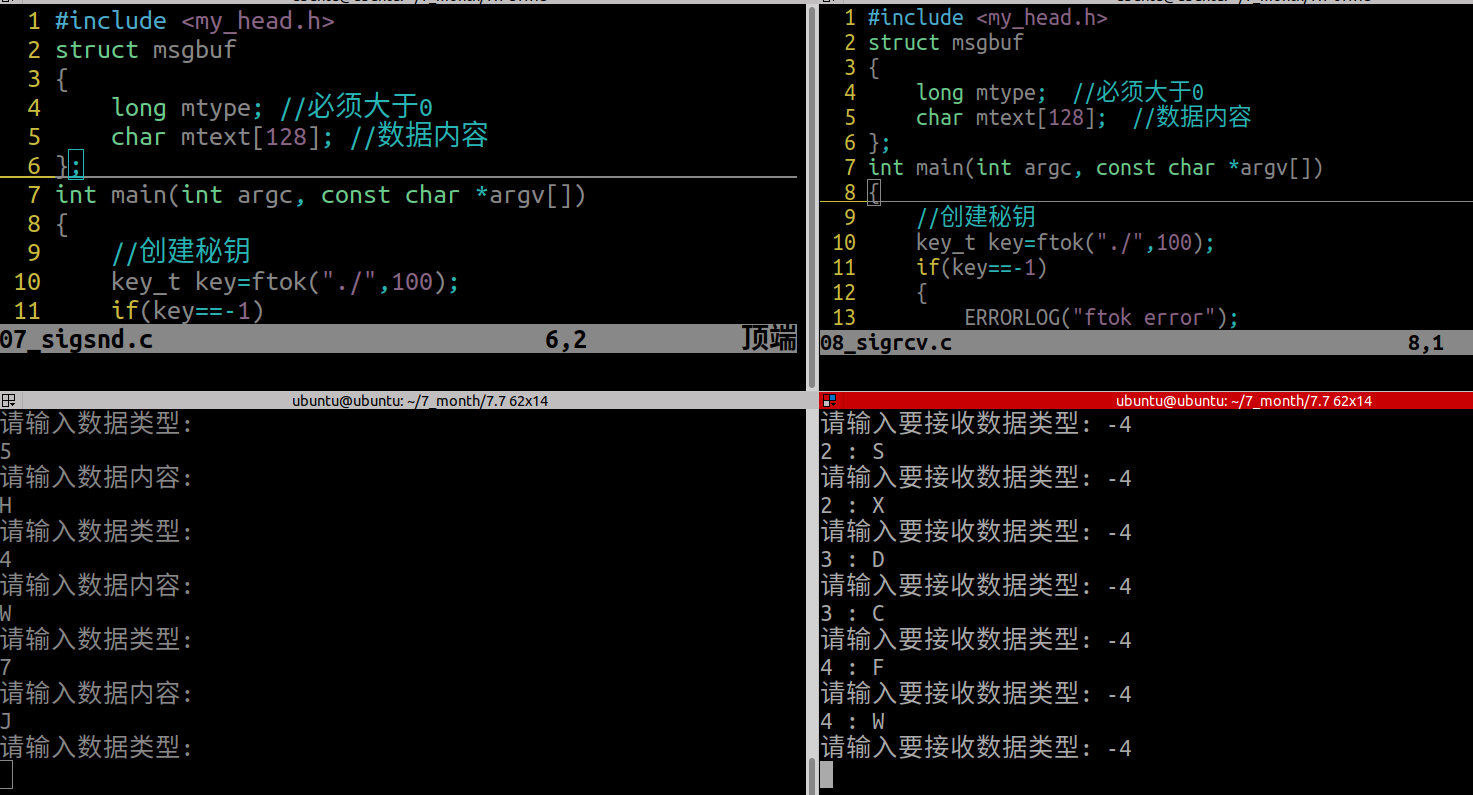Open the group icon in the bottom-left terminal titlebar
The width and height of the screenshot is (1473, 795).
click(8, 401)
